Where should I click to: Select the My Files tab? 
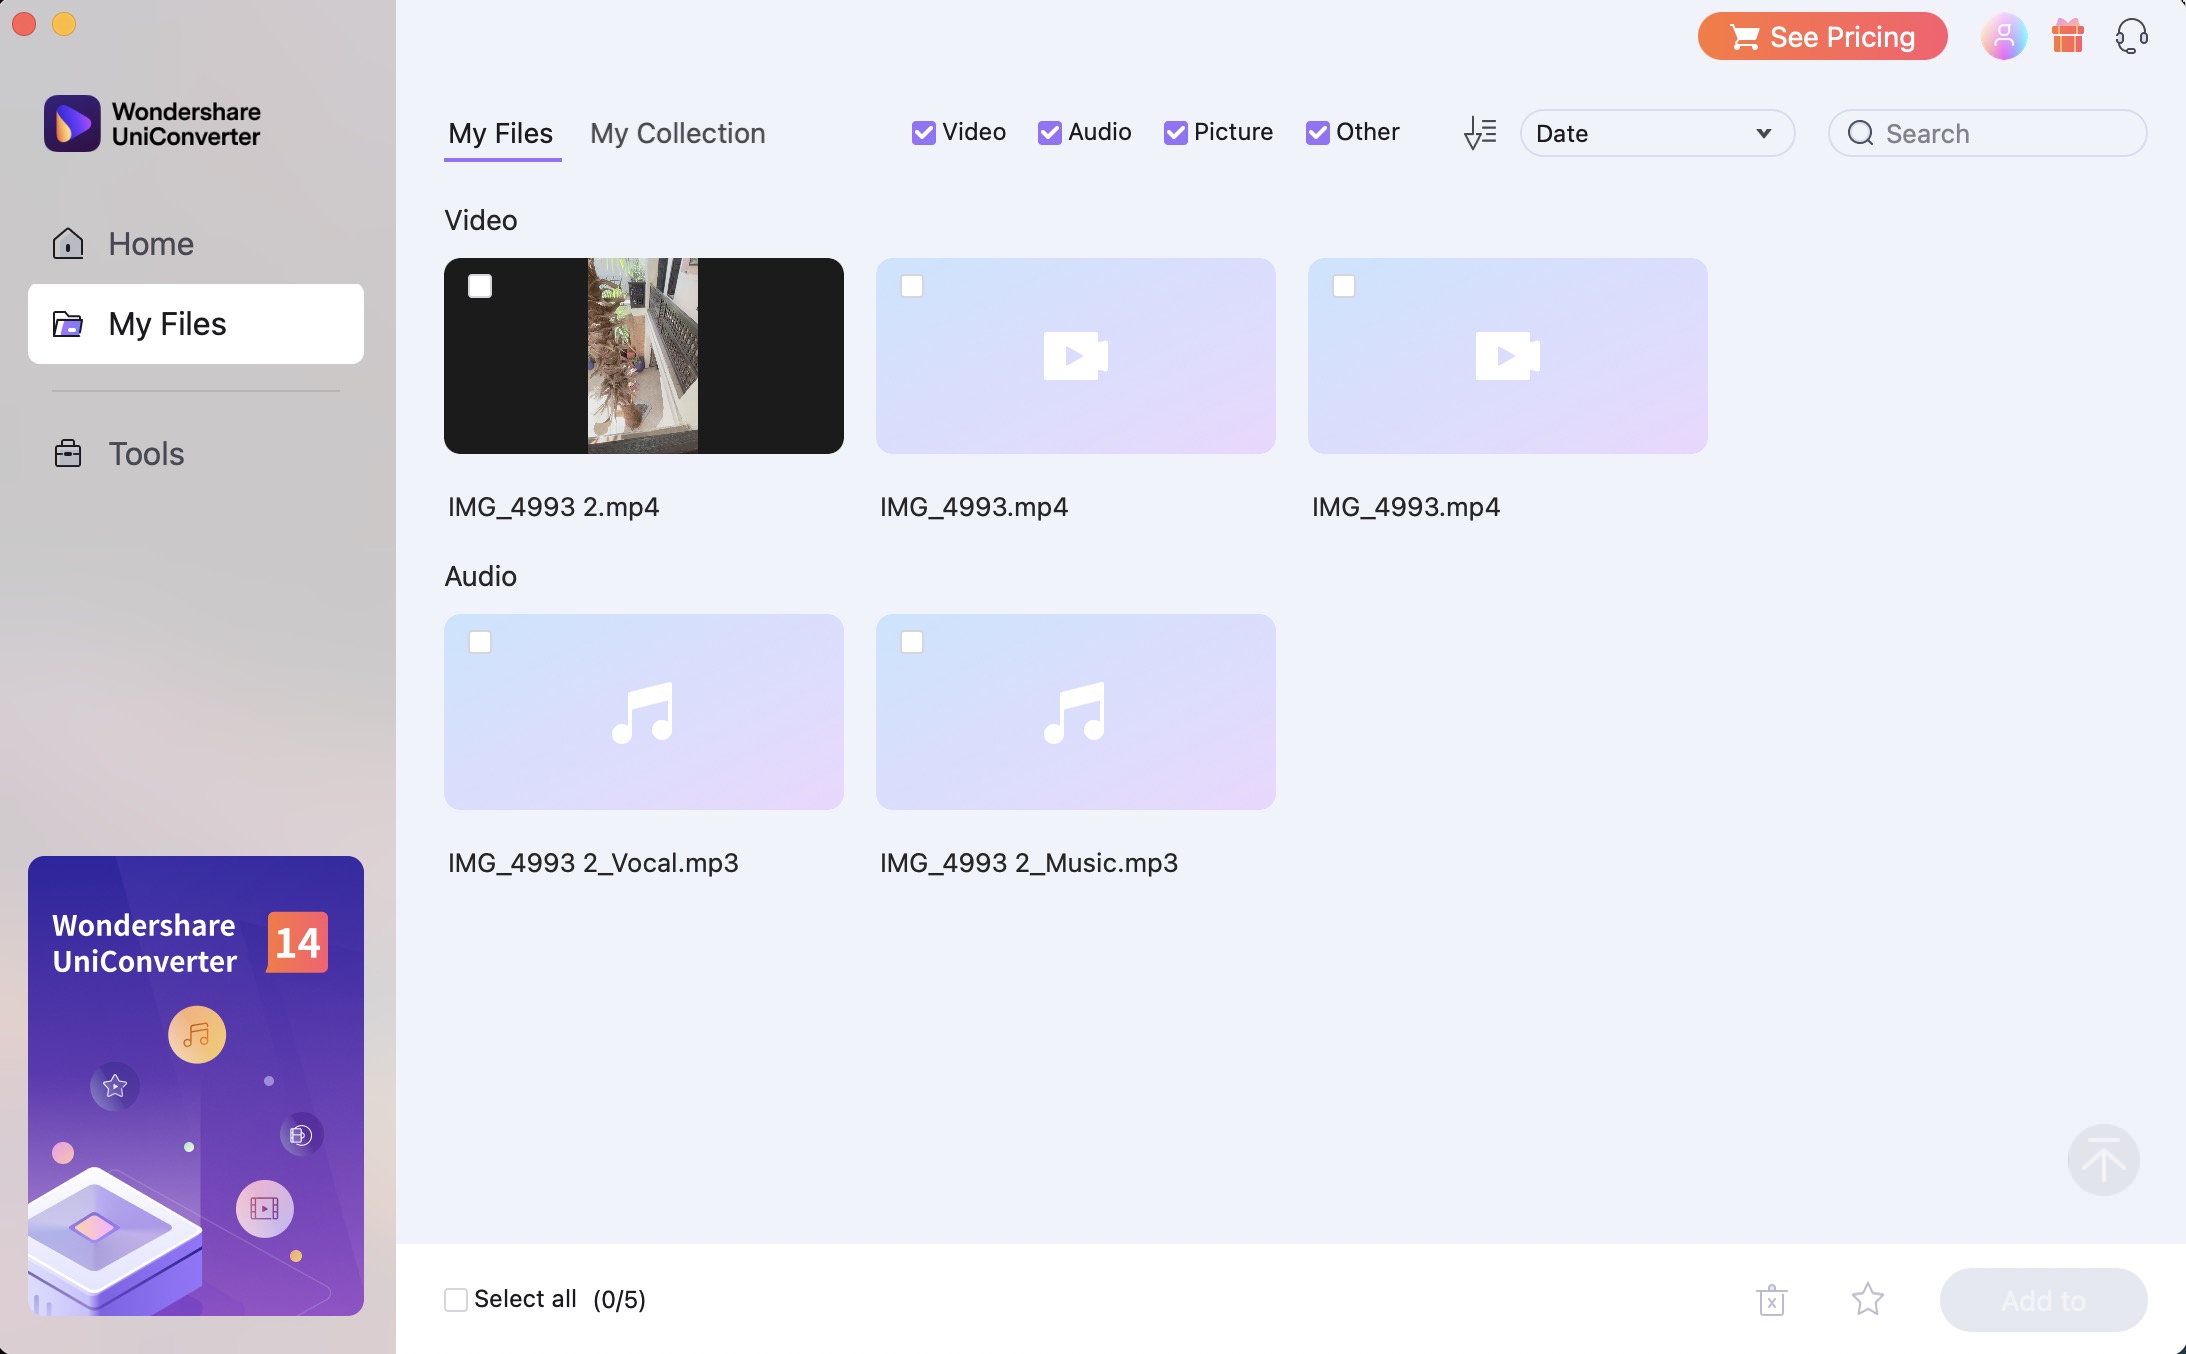coord(500,131)
